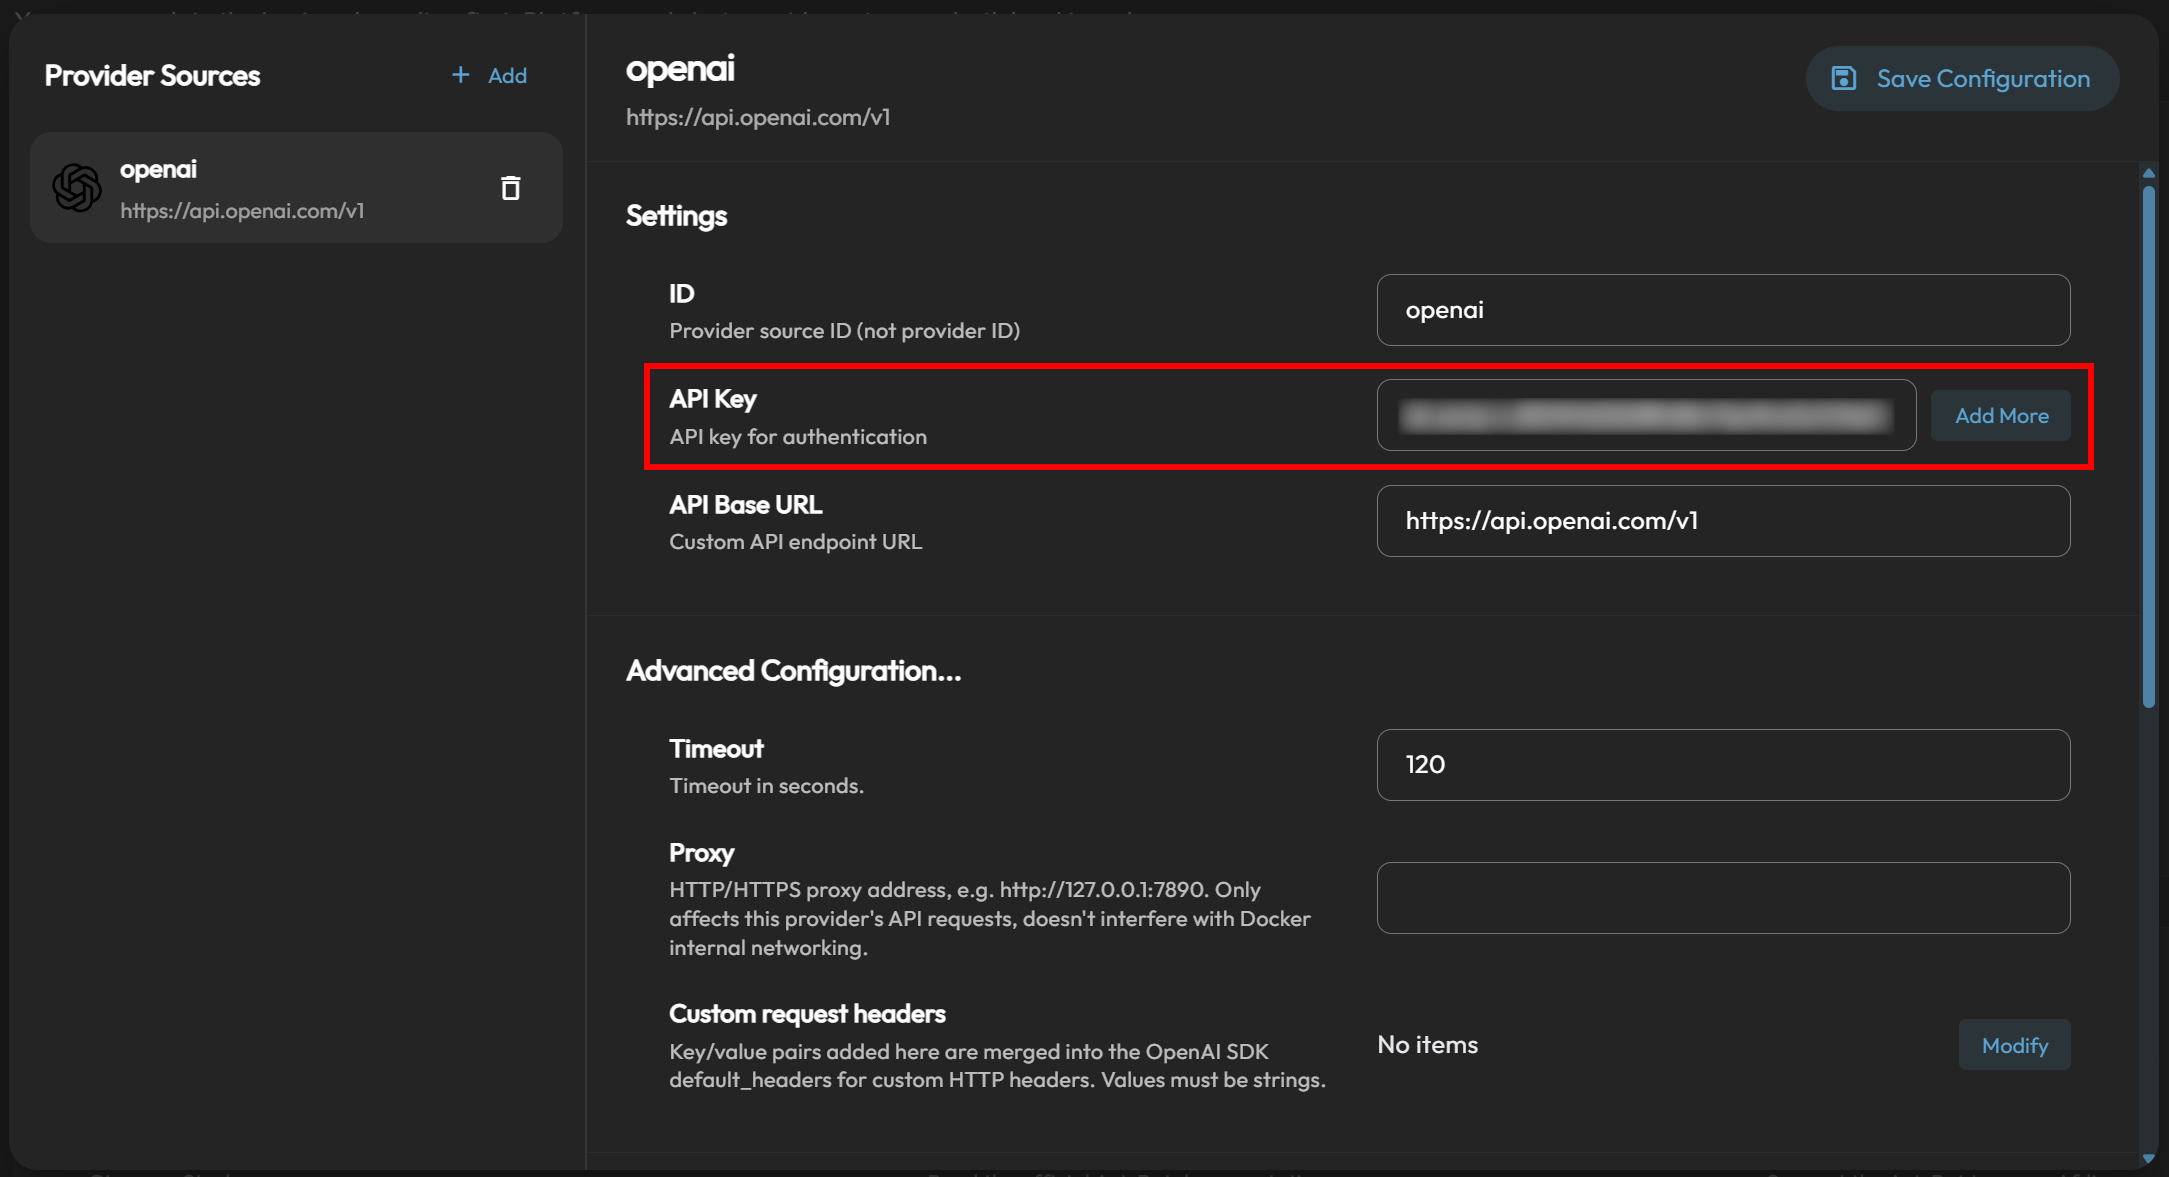Screen dimensions: 2169x1177
Task: Click the 'No items' text
Action: 1427,1045
